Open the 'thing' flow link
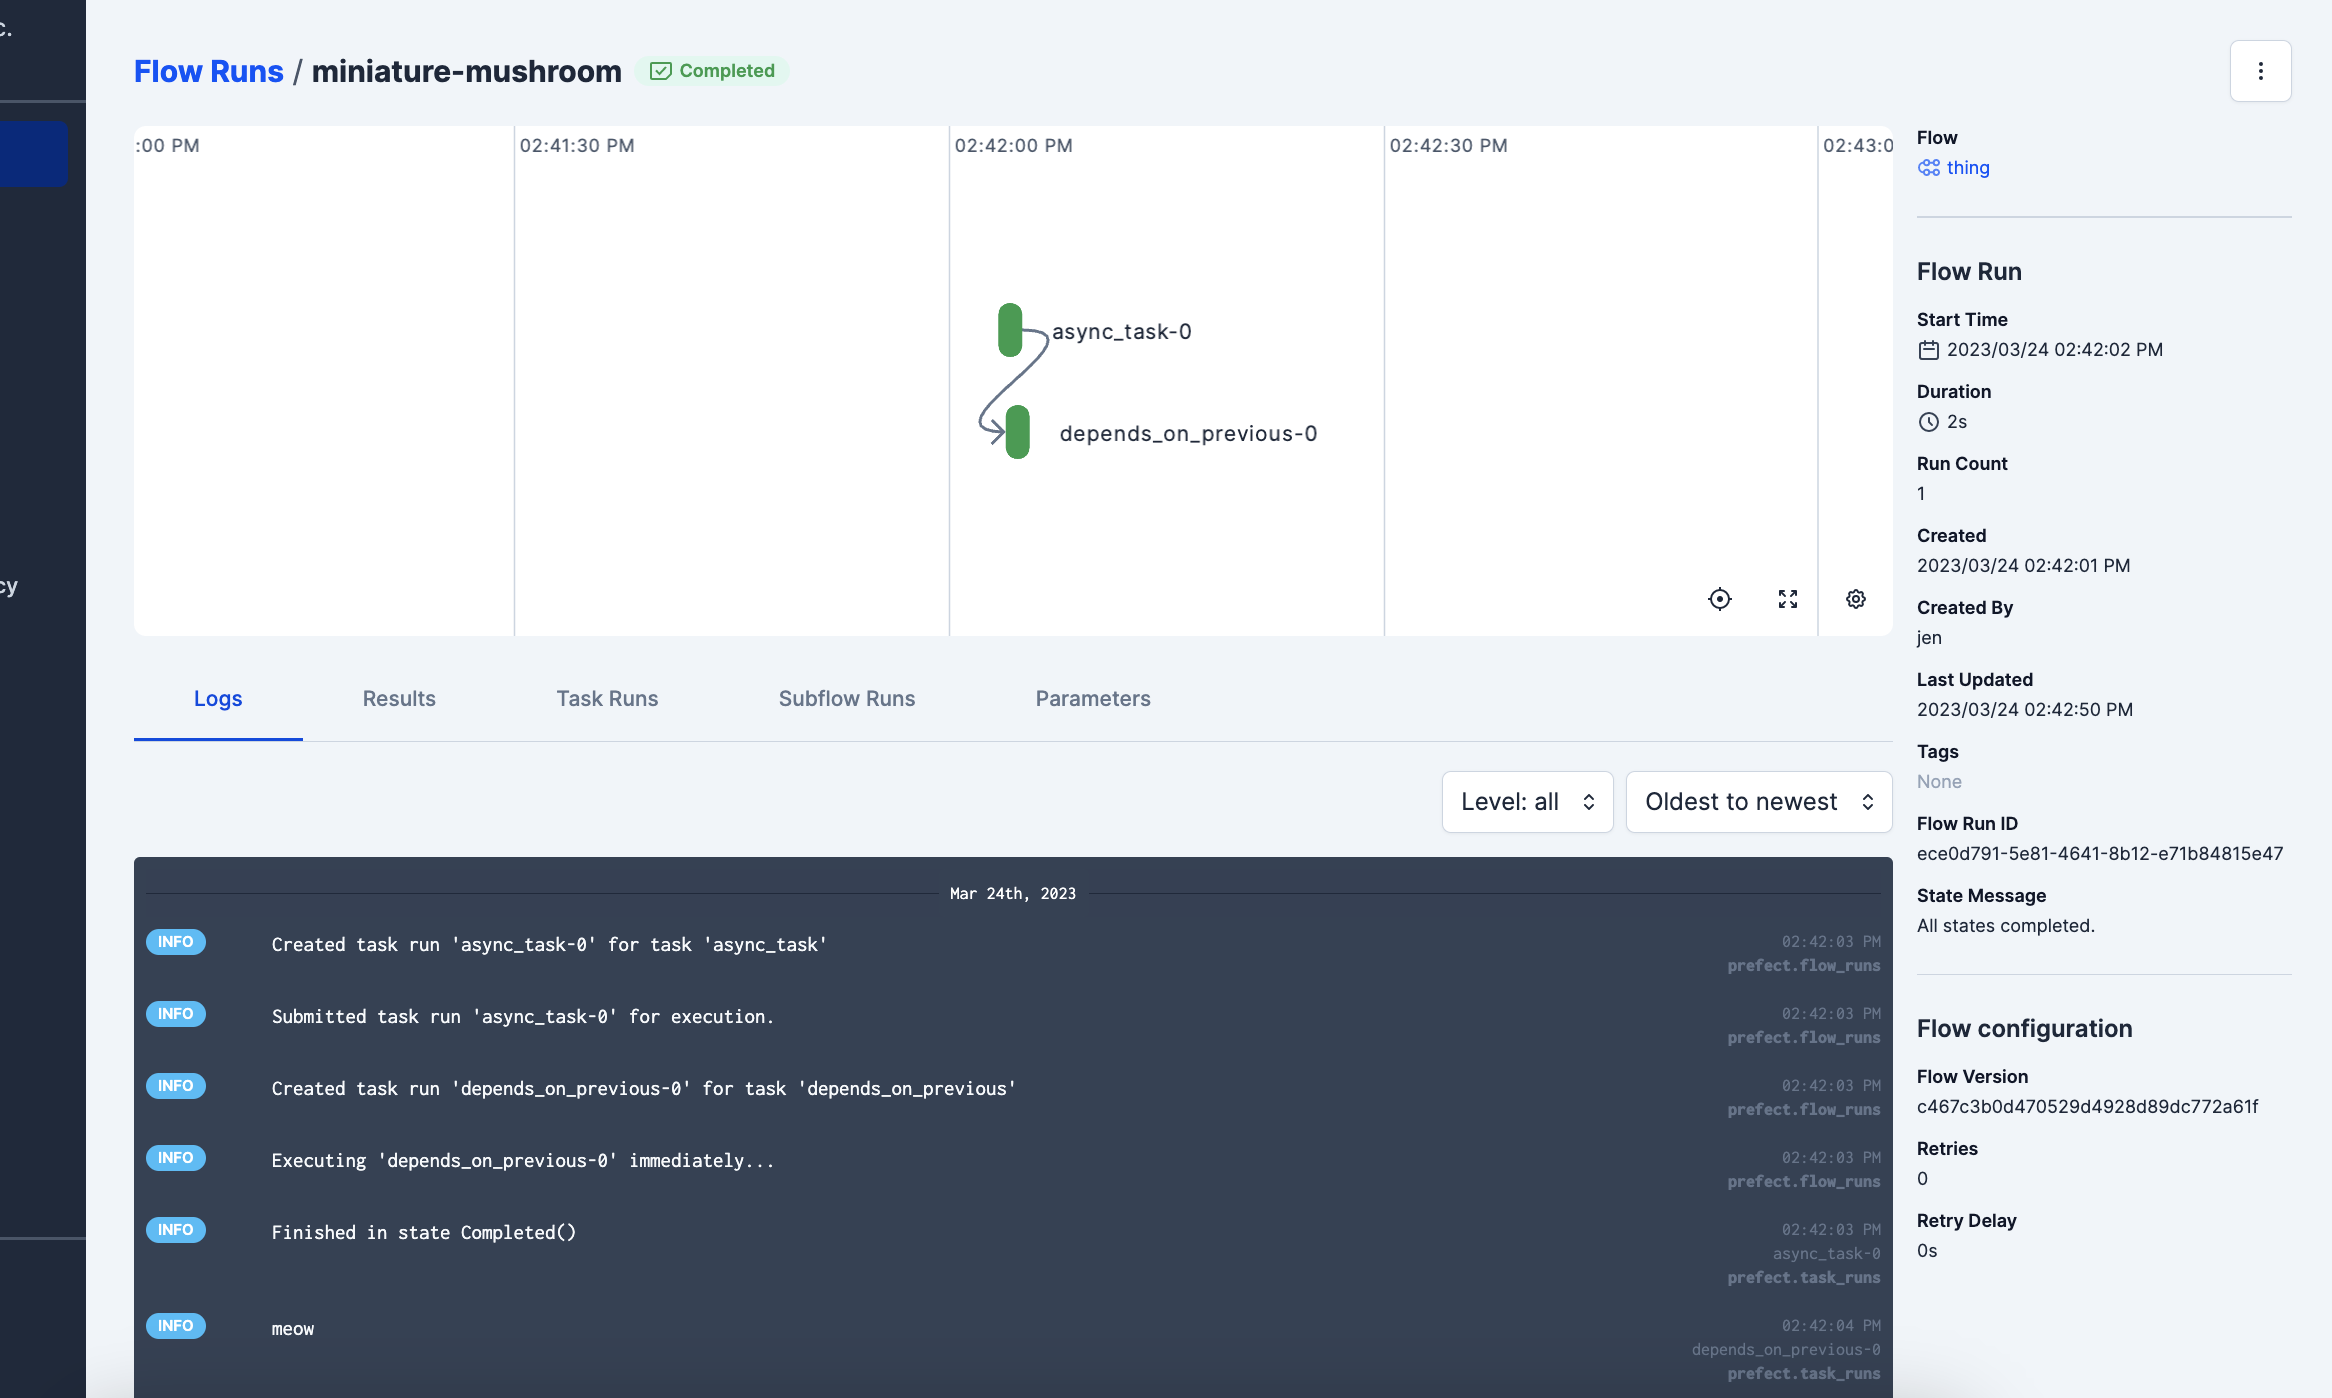 pyautogui.click(x=1967, y=168)
